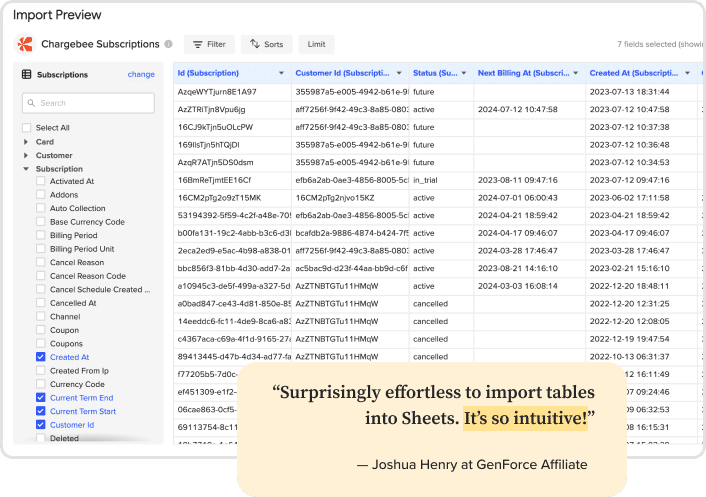
Task: Select next billing cell 2024-07-12 10:47:58
Action: pyautogui.click(x=530, y=109)
